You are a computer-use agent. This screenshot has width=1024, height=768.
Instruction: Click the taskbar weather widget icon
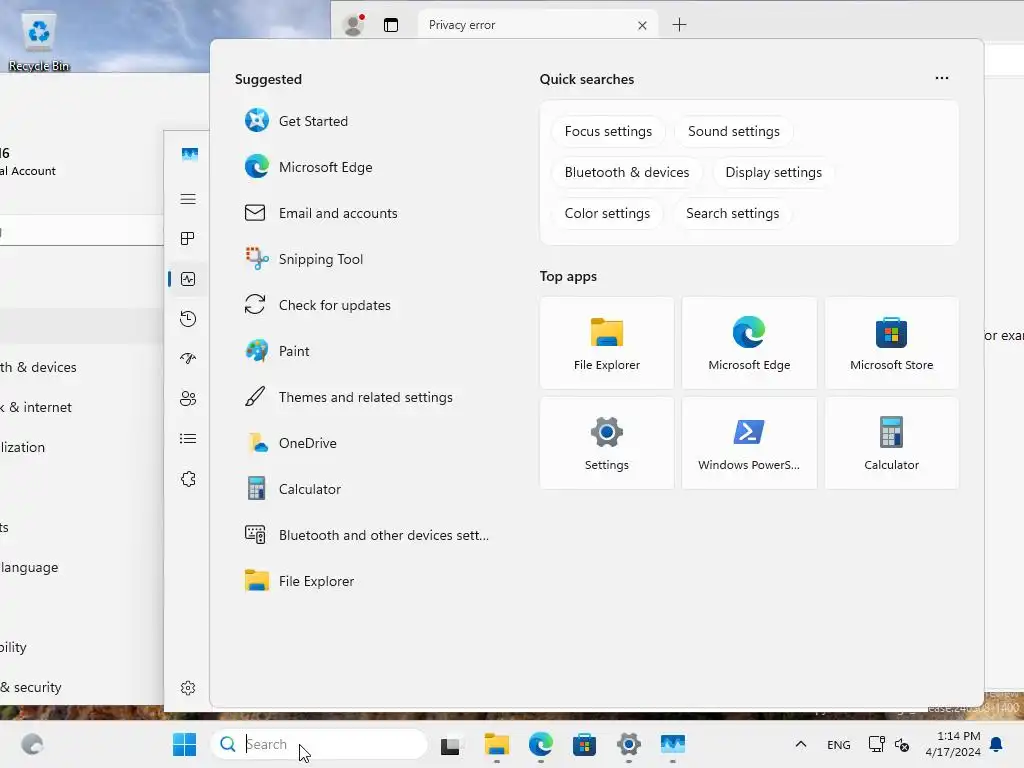pyautogui.click(x=32, y=744)
